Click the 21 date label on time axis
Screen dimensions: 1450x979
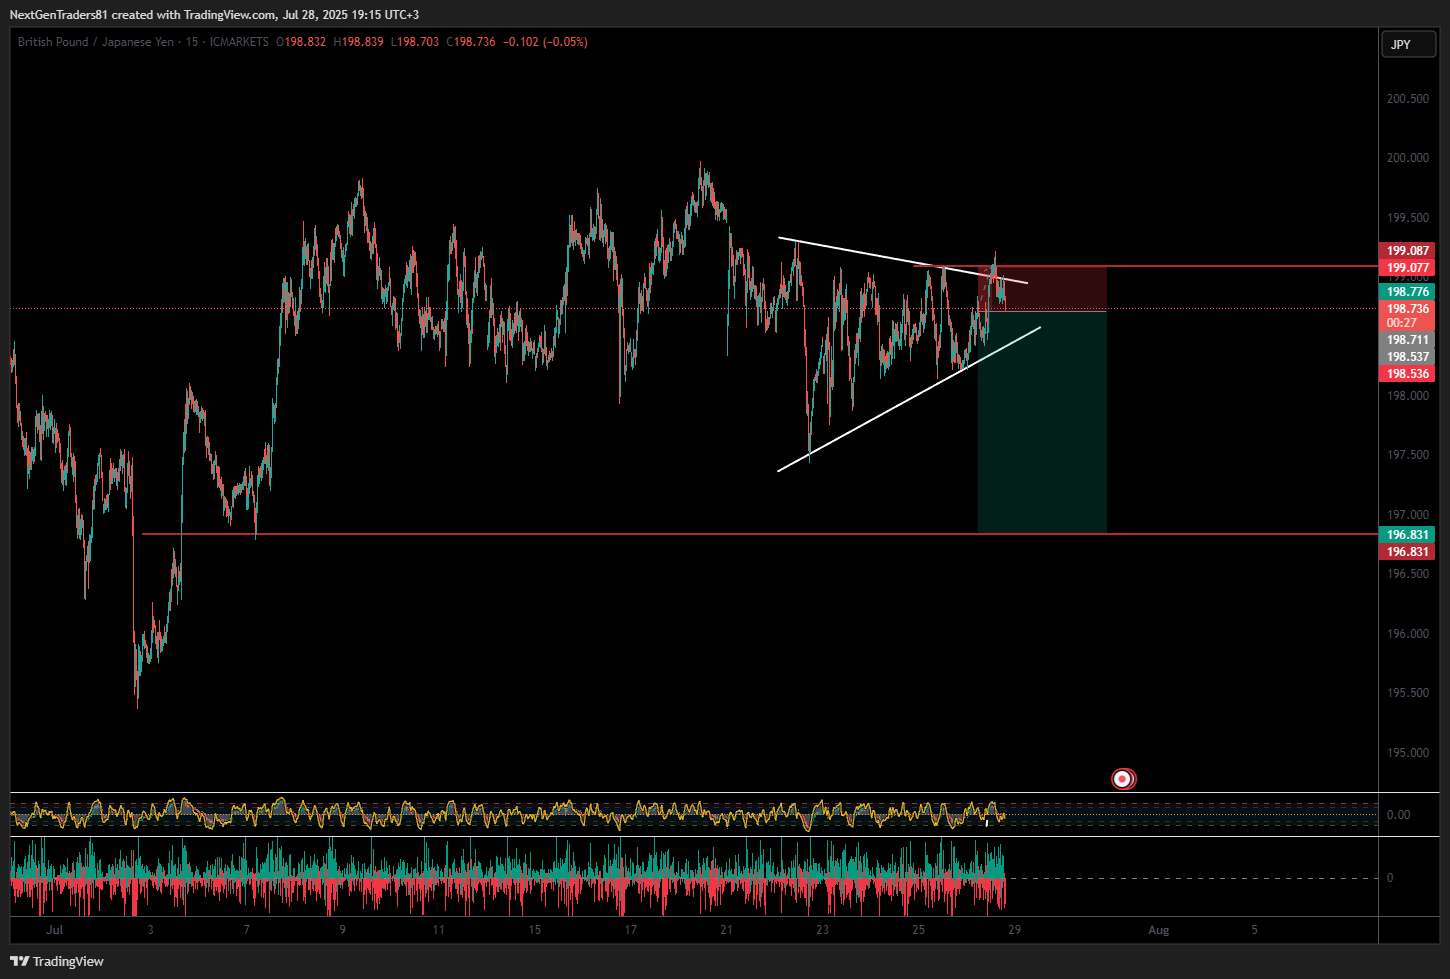coord(726,930)
